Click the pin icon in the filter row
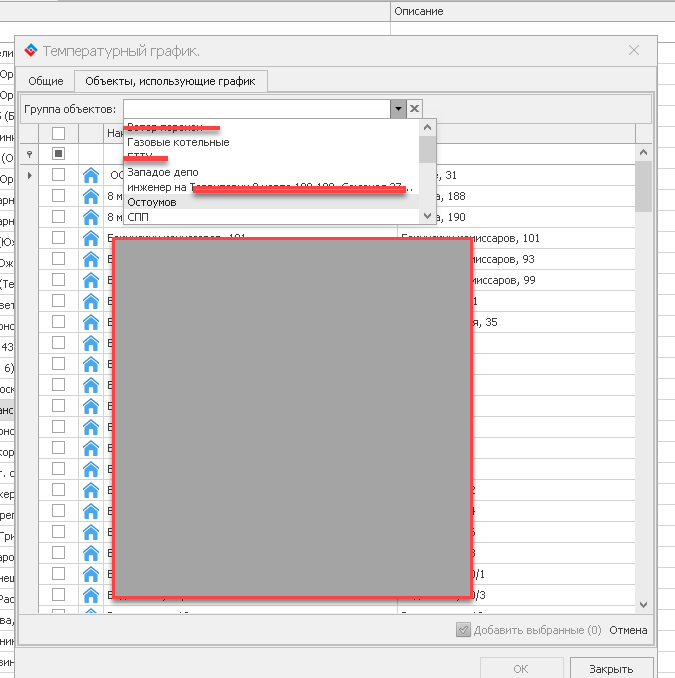The height and width of the screenshot is (678, 675). 29,154
